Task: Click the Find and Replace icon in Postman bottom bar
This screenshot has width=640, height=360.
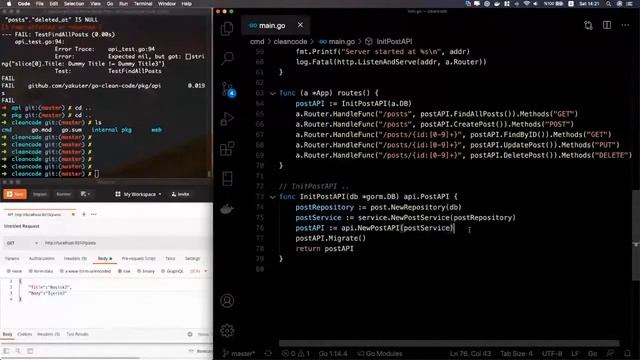Action: 18,351
